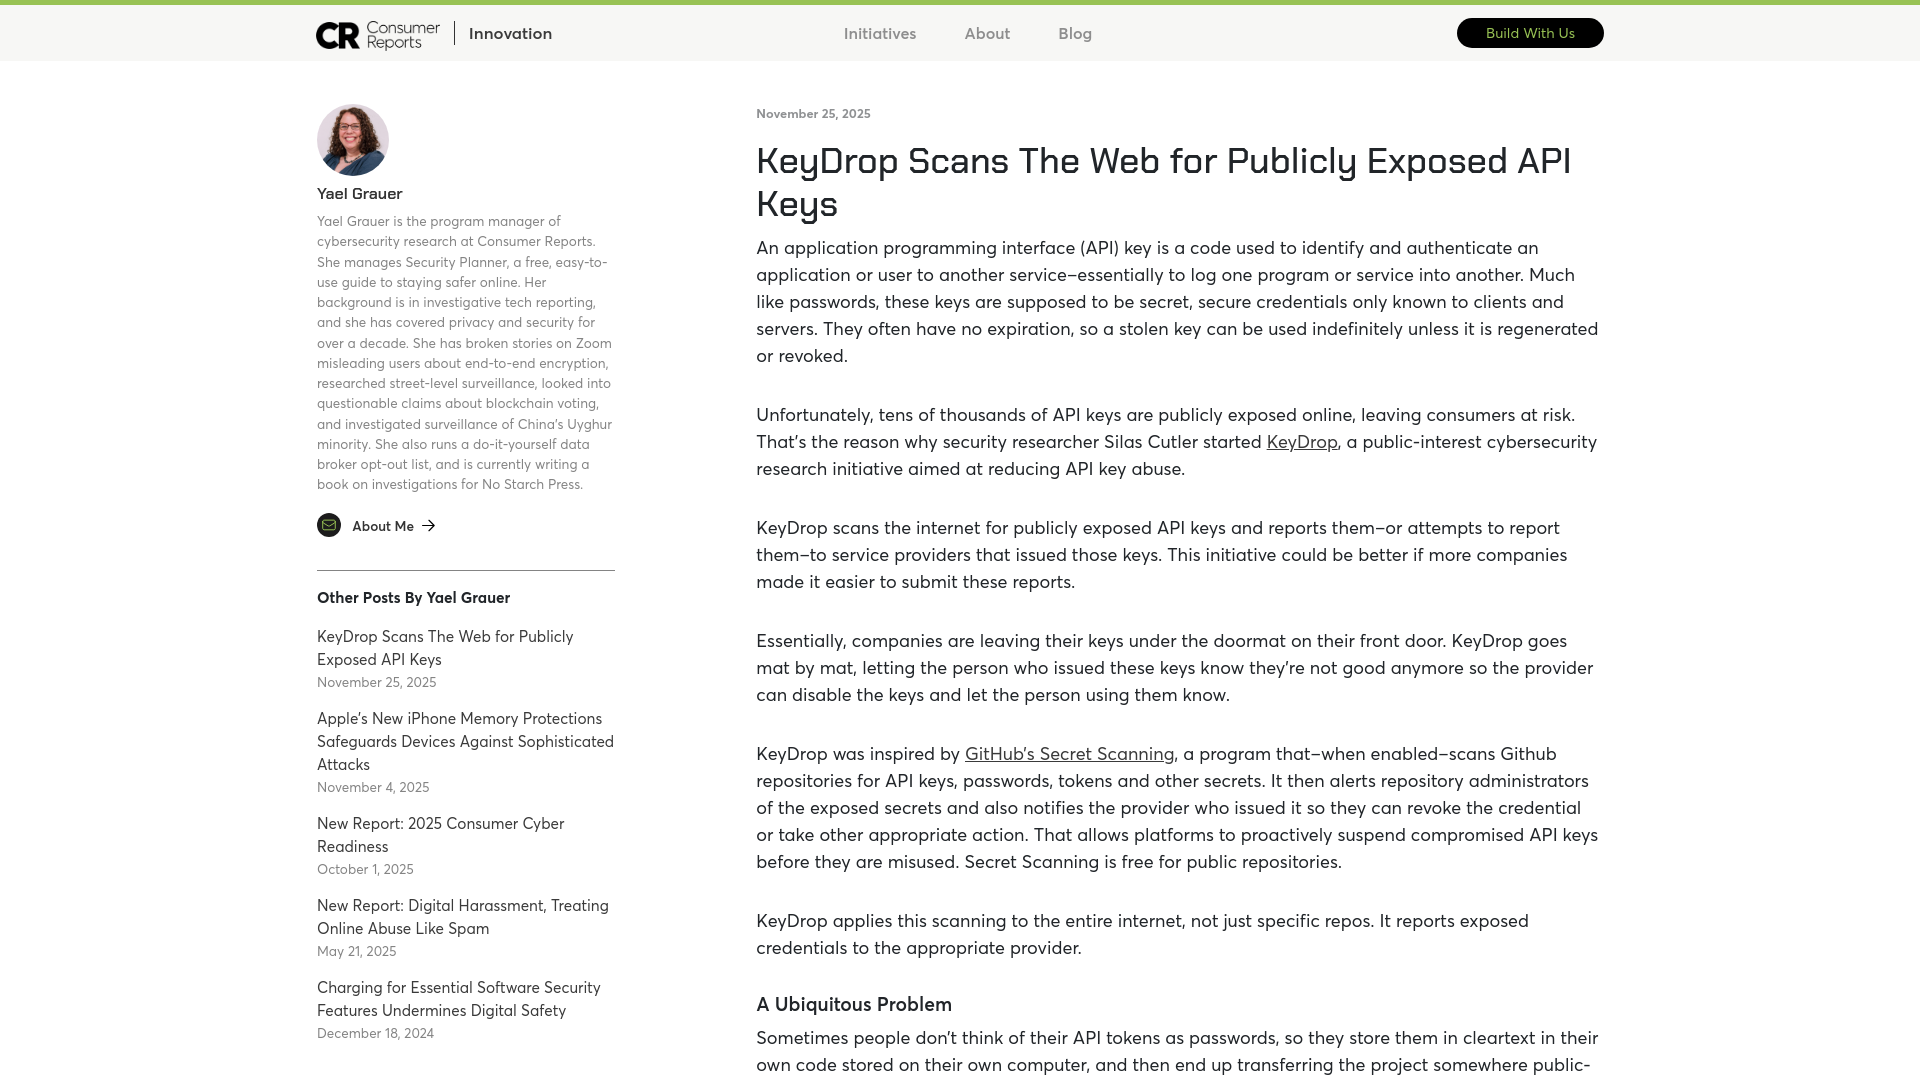Screen dimensions: 1920x1080
Task: Click the A Ubiquitous Problem heading
Action: point(853,1004)
